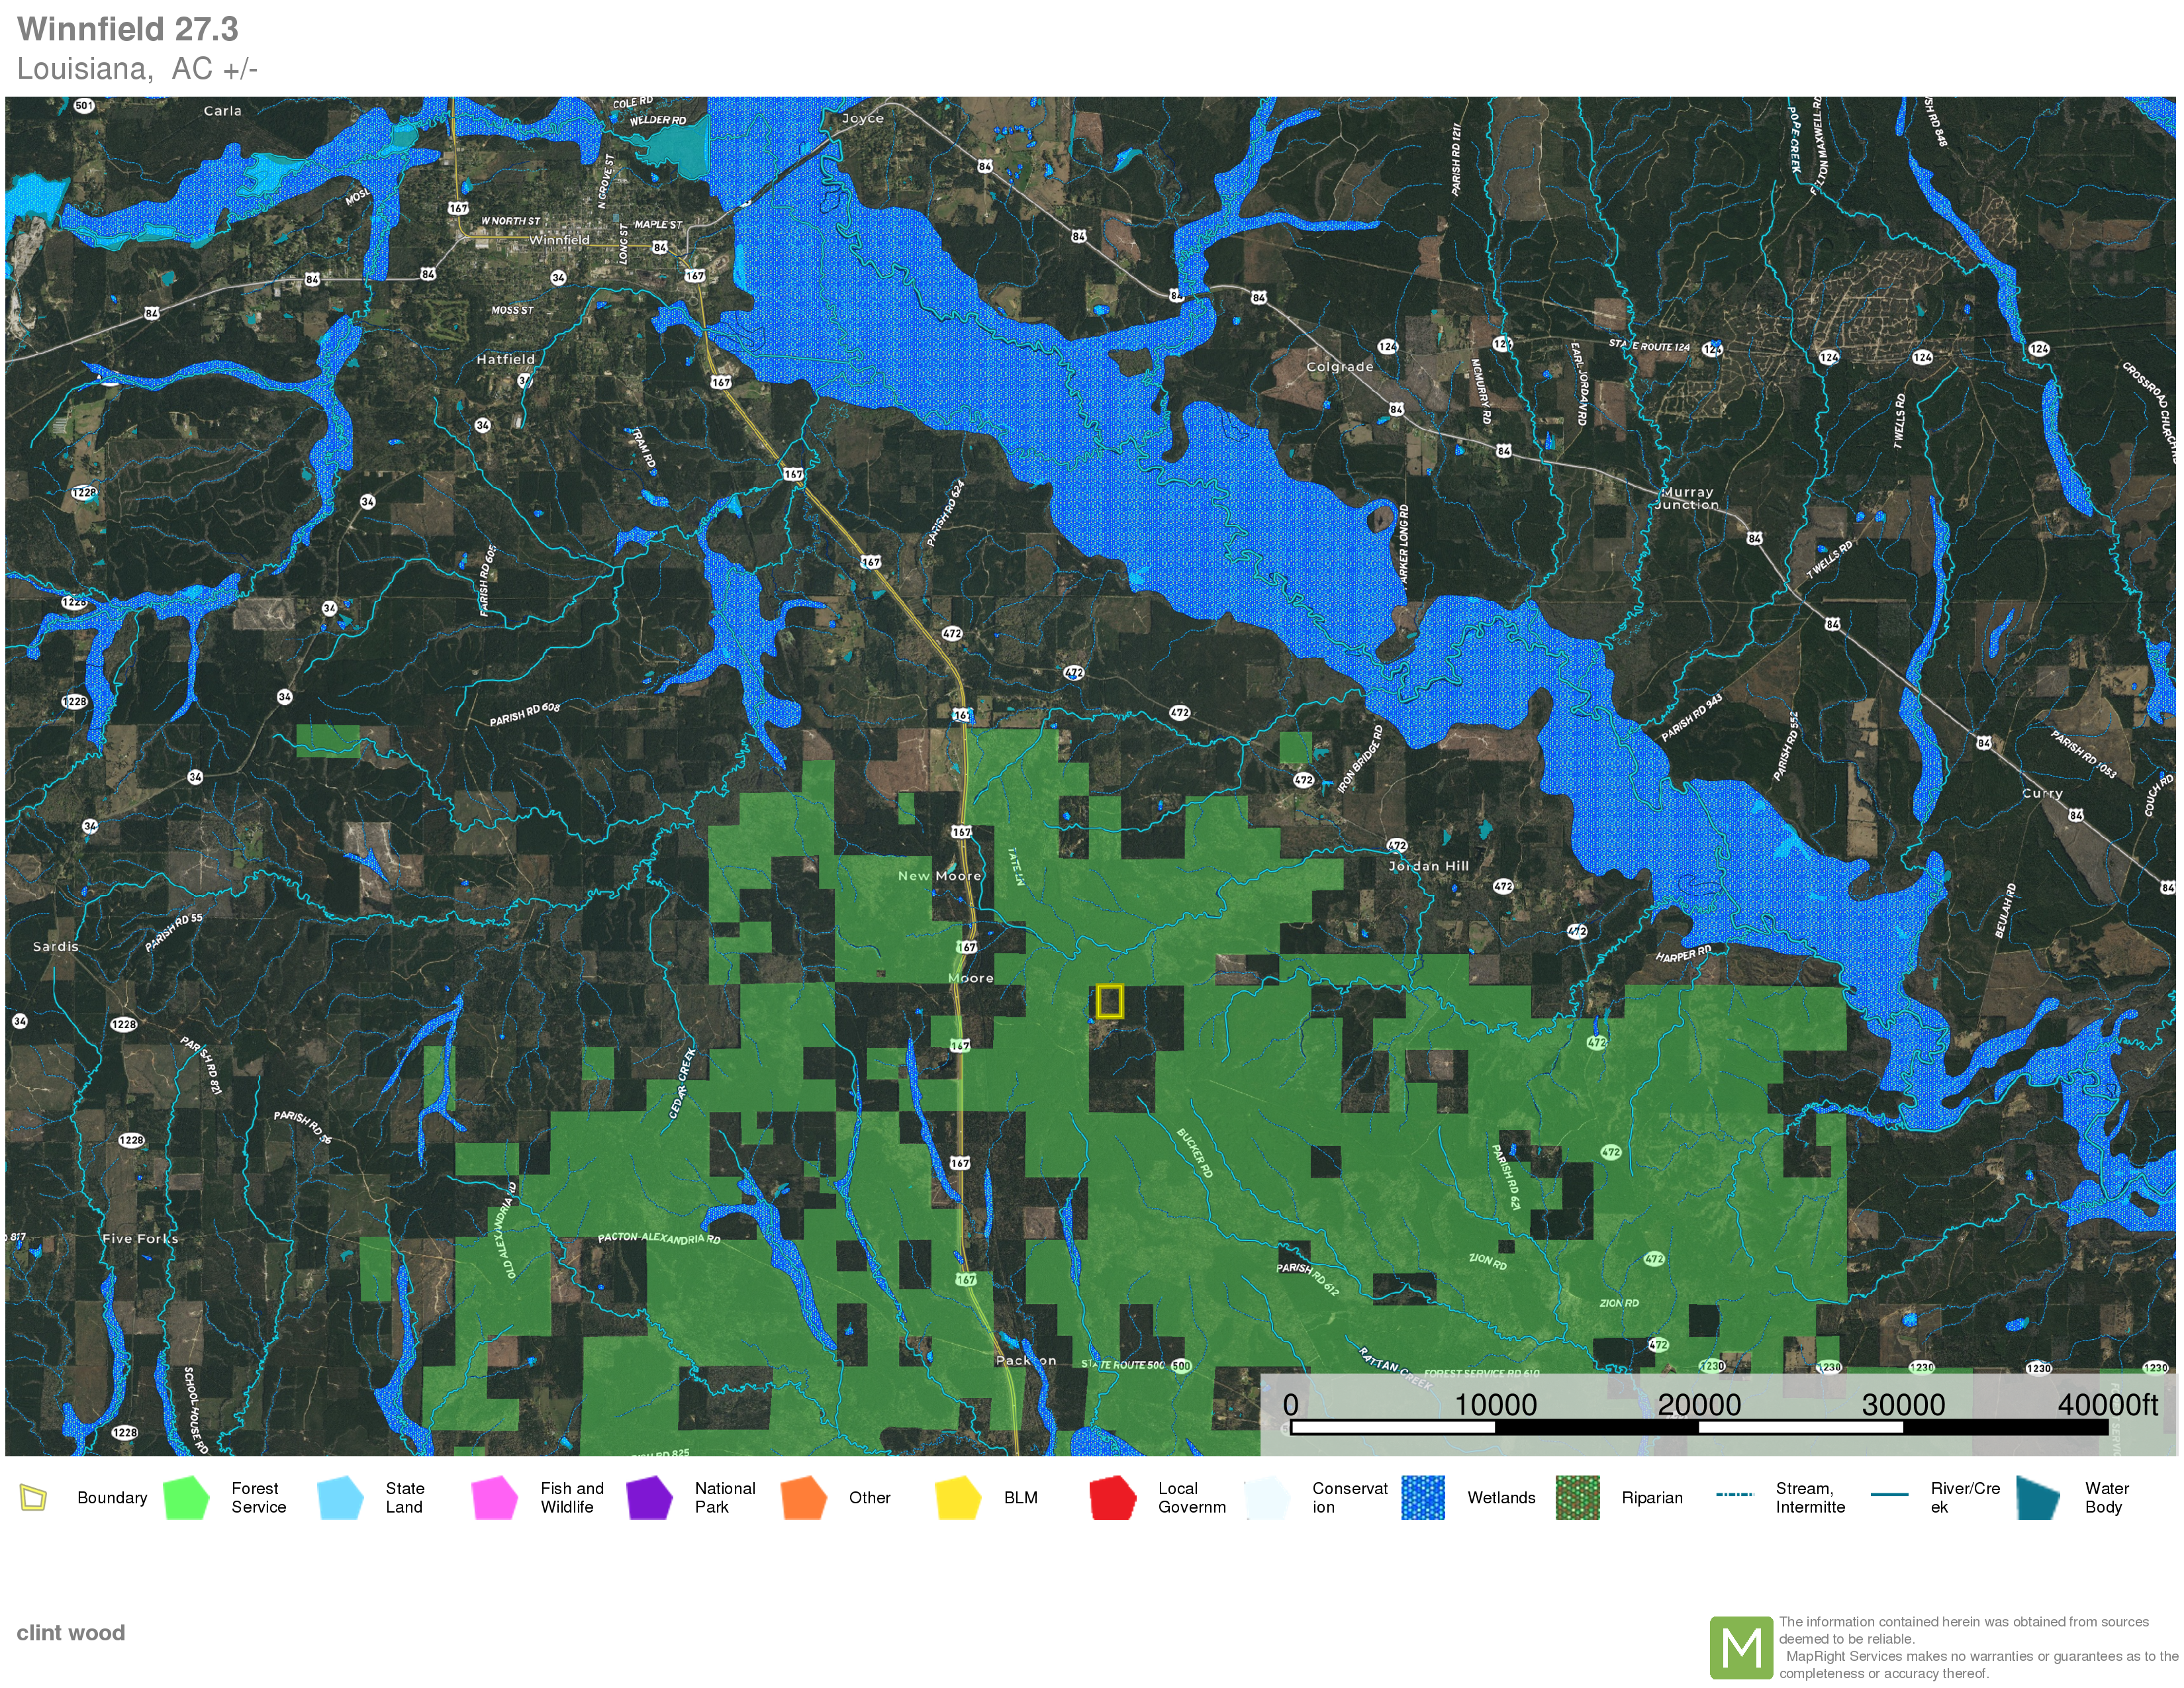Click the River/Creek line symbol in legend

click(1889, 1495)
